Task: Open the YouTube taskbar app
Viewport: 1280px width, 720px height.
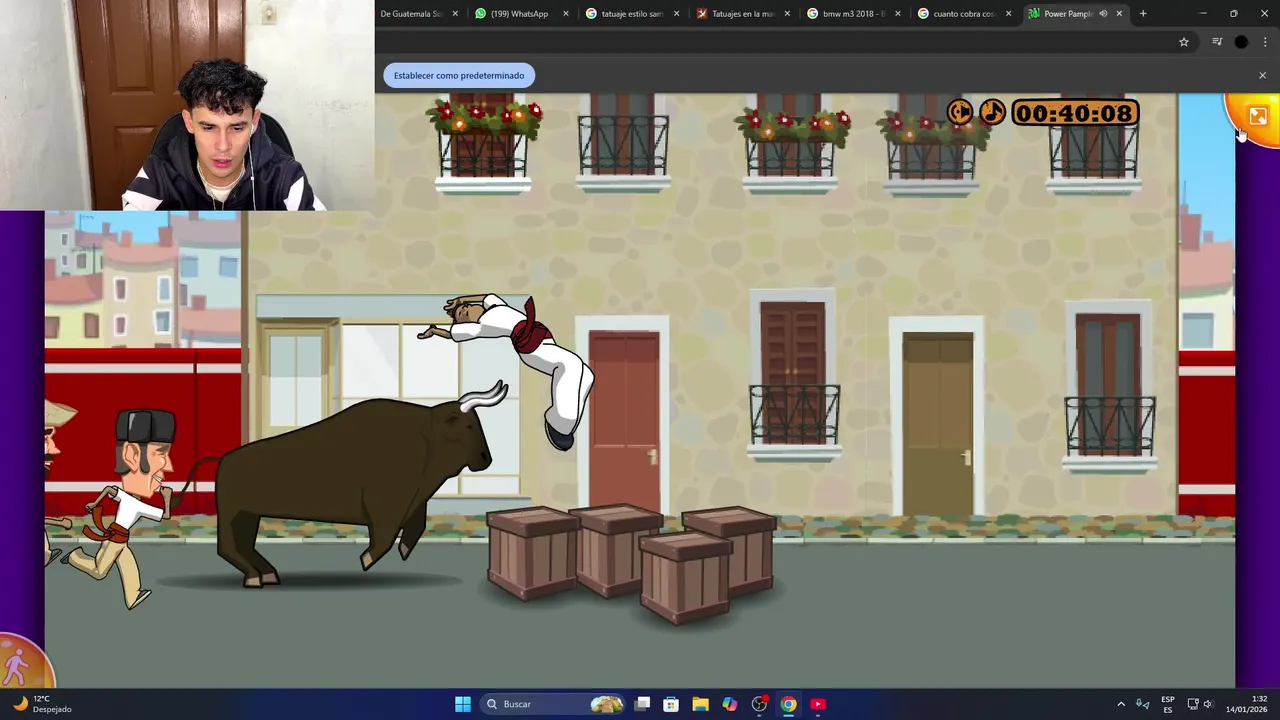Action: coord(818,704)
